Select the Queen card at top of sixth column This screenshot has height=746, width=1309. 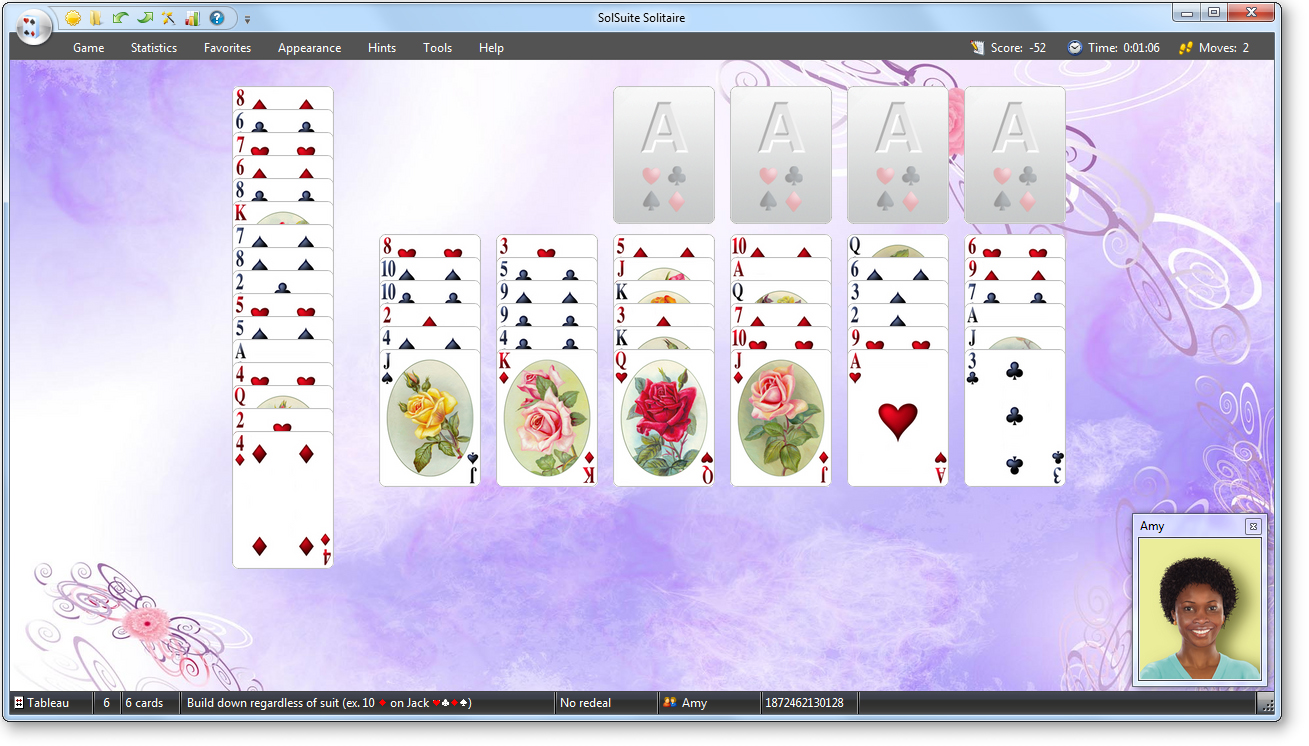[898, 246]
